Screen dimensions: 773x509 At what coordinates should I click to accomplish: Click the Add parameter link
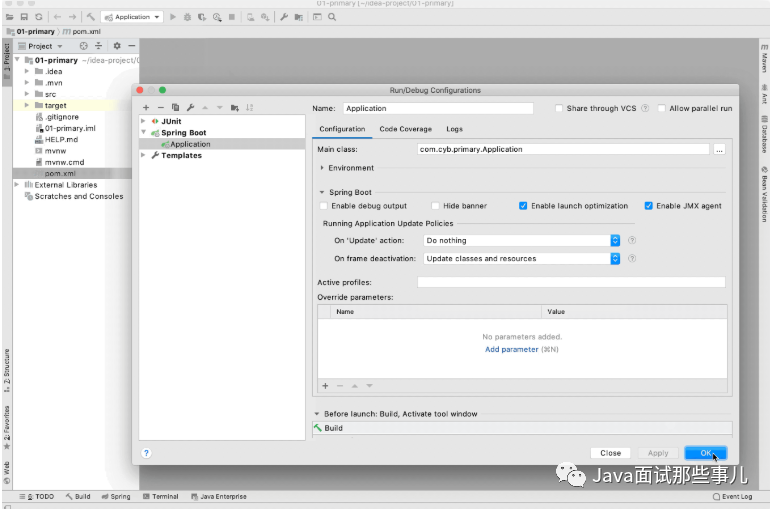(511, 349)
